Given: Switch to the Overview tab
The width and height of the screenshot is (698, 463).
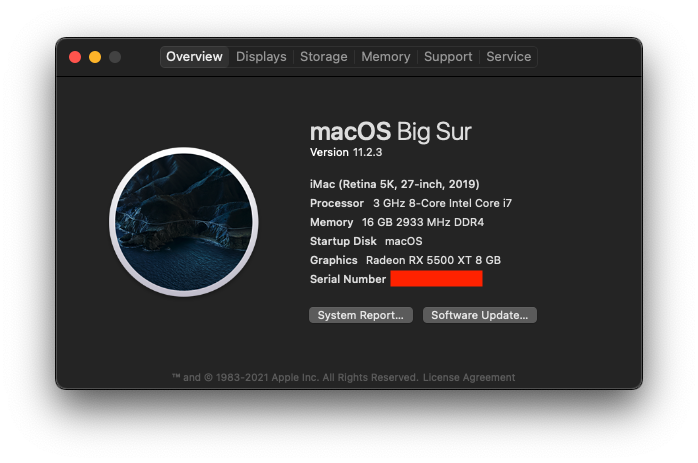Looking at the screenshot, I should (x=194, y=57).
